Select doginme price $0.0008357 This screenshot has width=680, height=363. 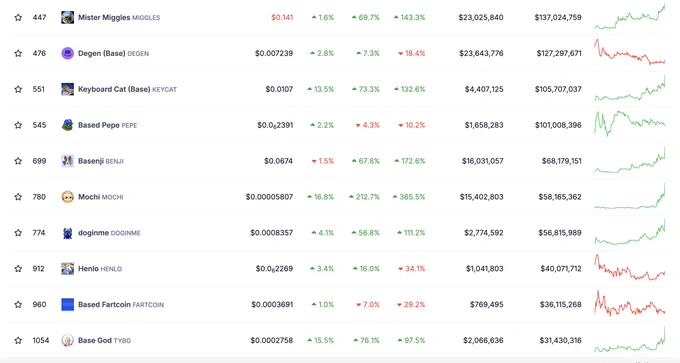coord(271,233)
